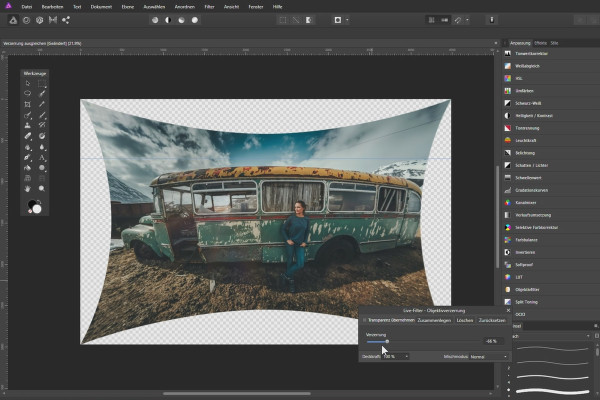Select the Freehand lasso selection tool
Screen dimensions: 600x400
[x=28, y=93]
